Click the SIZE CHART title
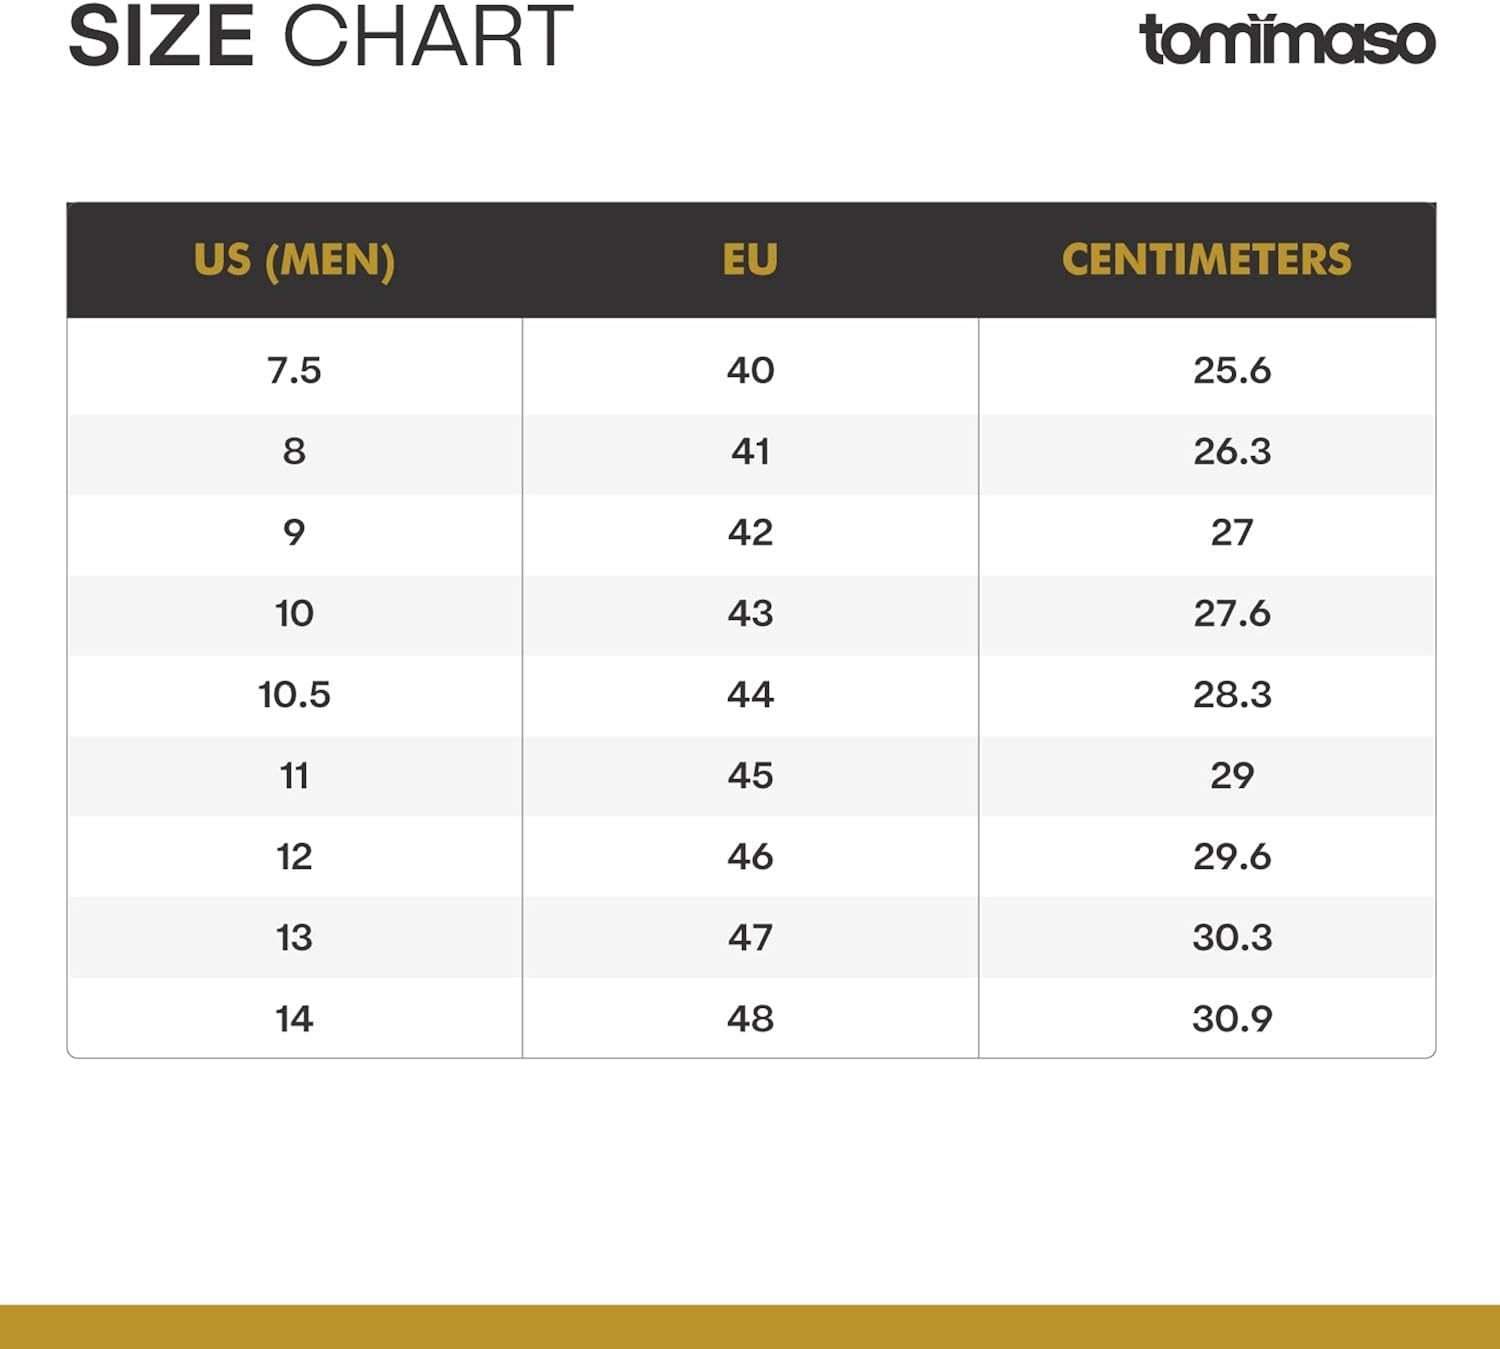This screenshot has height=1349, width=1500. click(320, 37)
